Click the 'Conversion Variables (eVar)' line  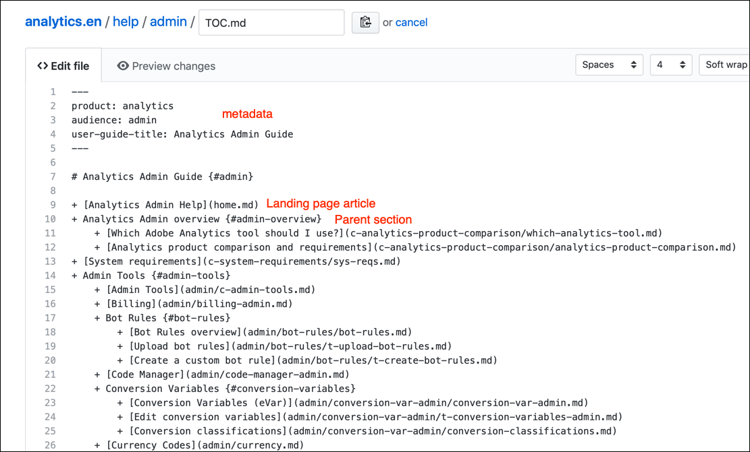pos(353,403)
